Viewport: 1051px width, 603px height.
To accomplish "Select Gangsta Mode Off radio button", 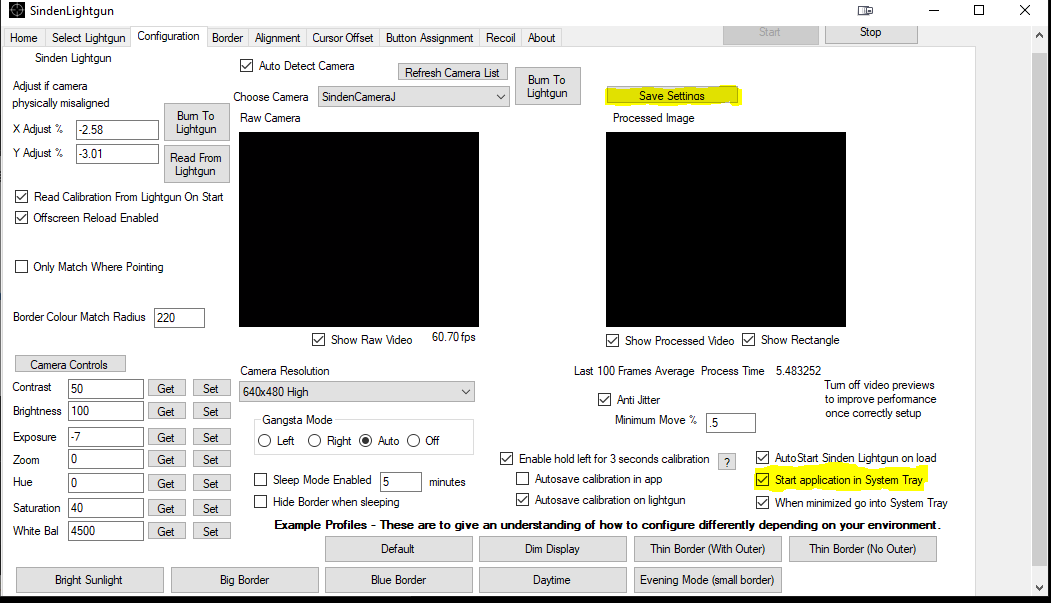I will (x=414, y=441).
